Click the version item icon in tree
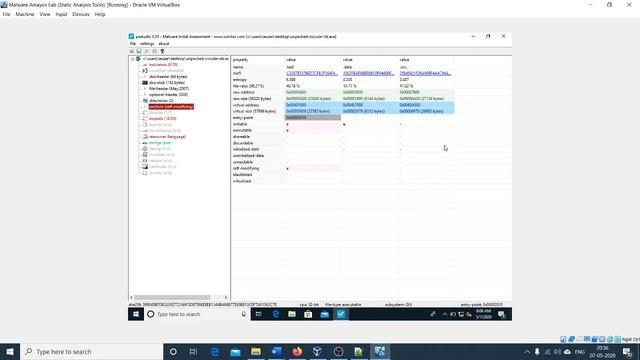Image resolution: width=640 pixels, height=360 pixels. pos(144,161)
